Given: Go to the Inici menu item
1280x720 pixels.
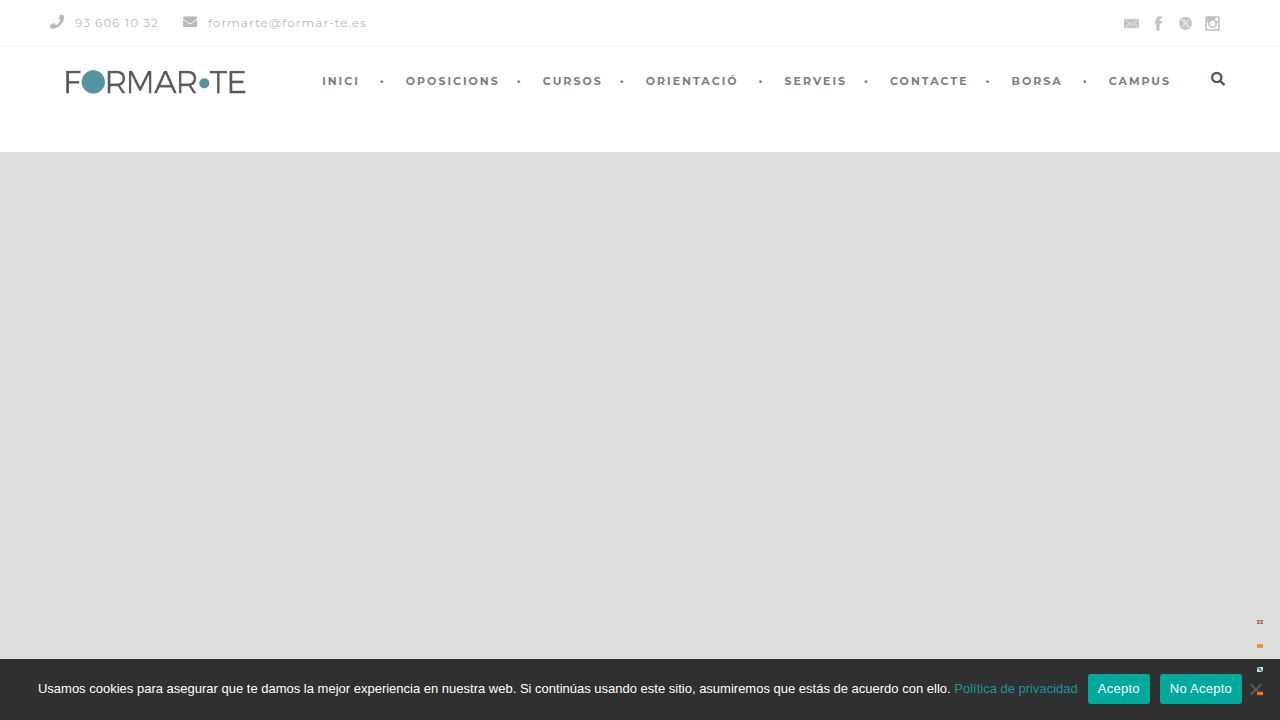Looking at the screenshot, I should pos(340,81).
